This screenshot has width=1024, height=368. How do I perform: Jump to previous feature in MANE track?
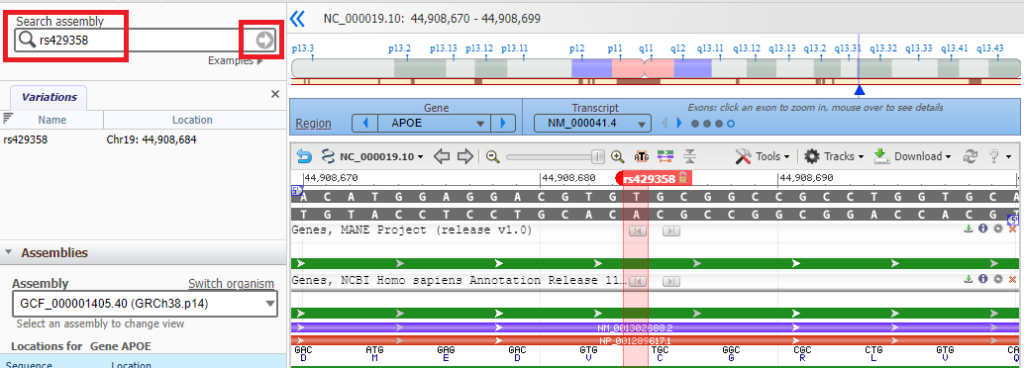pos(637,230)
